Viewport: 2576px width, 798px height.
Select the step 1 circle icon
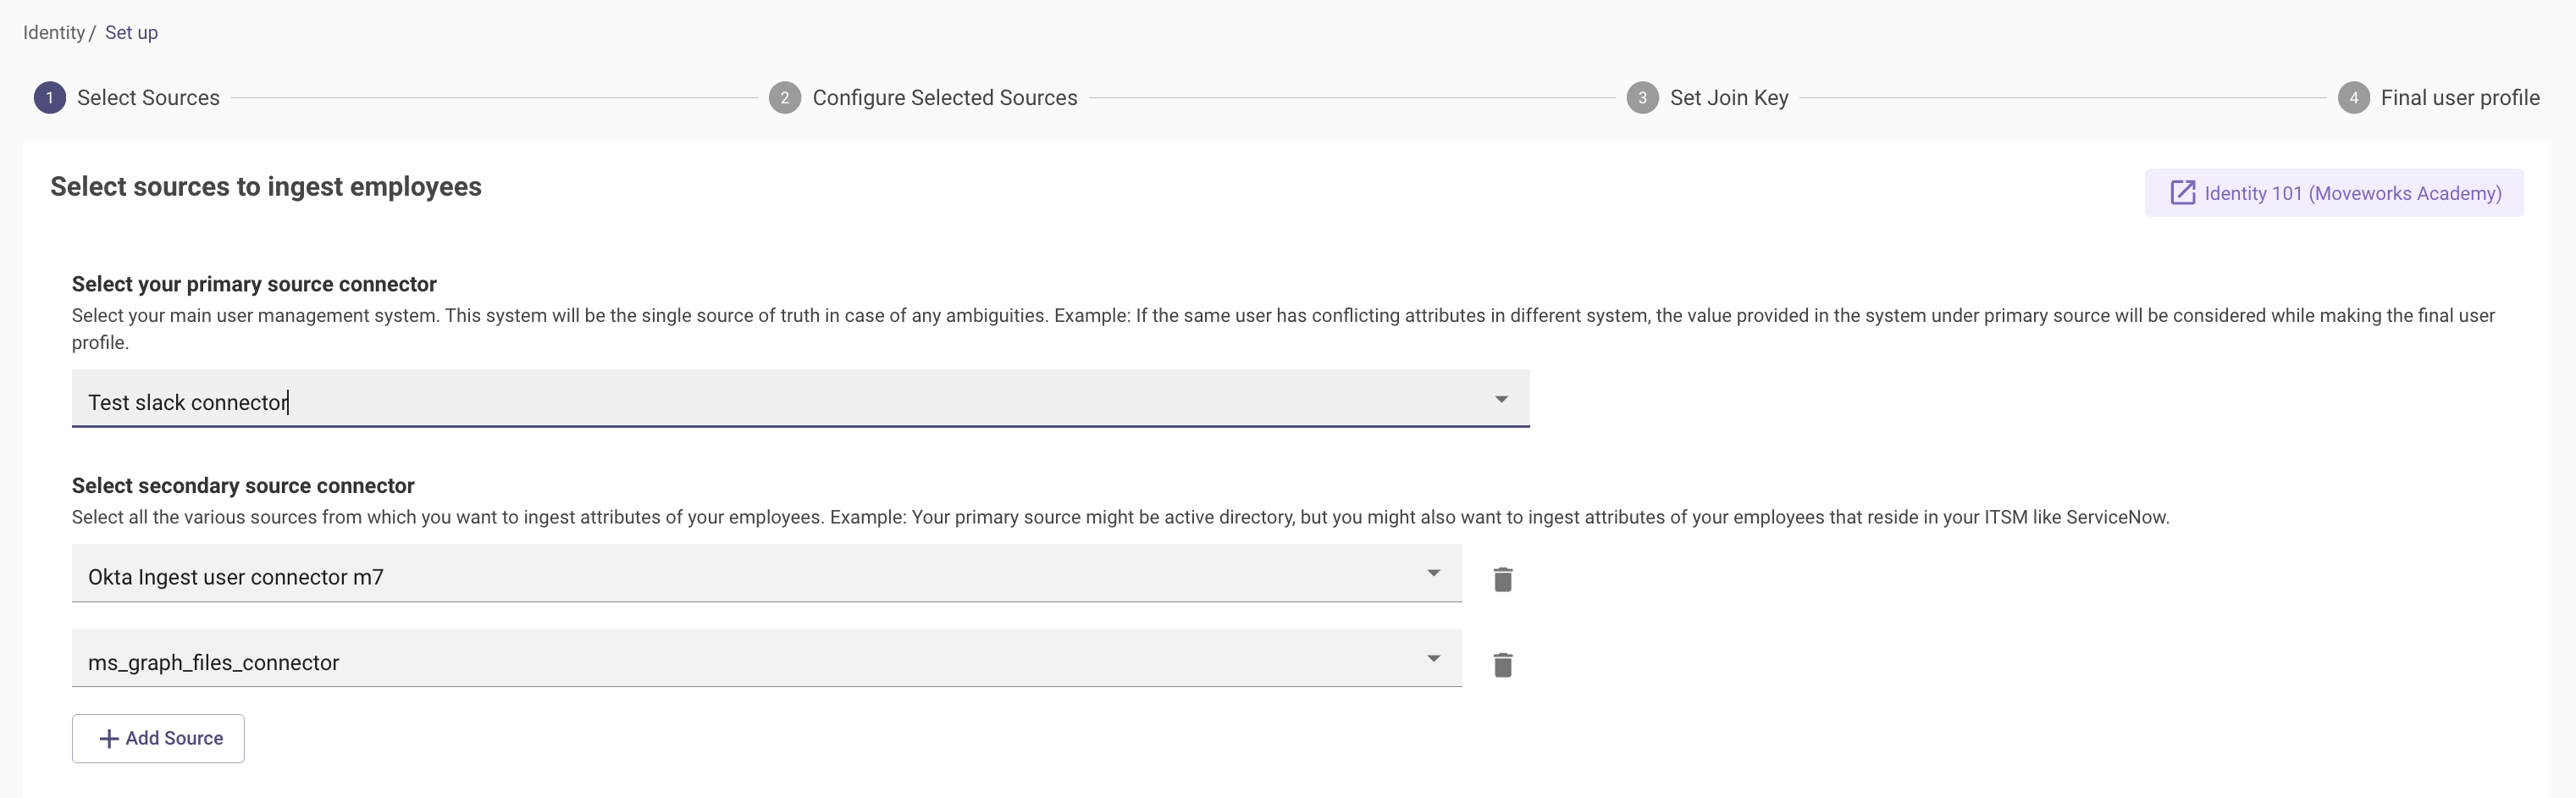pyautogui.click(x=50, y=98)
